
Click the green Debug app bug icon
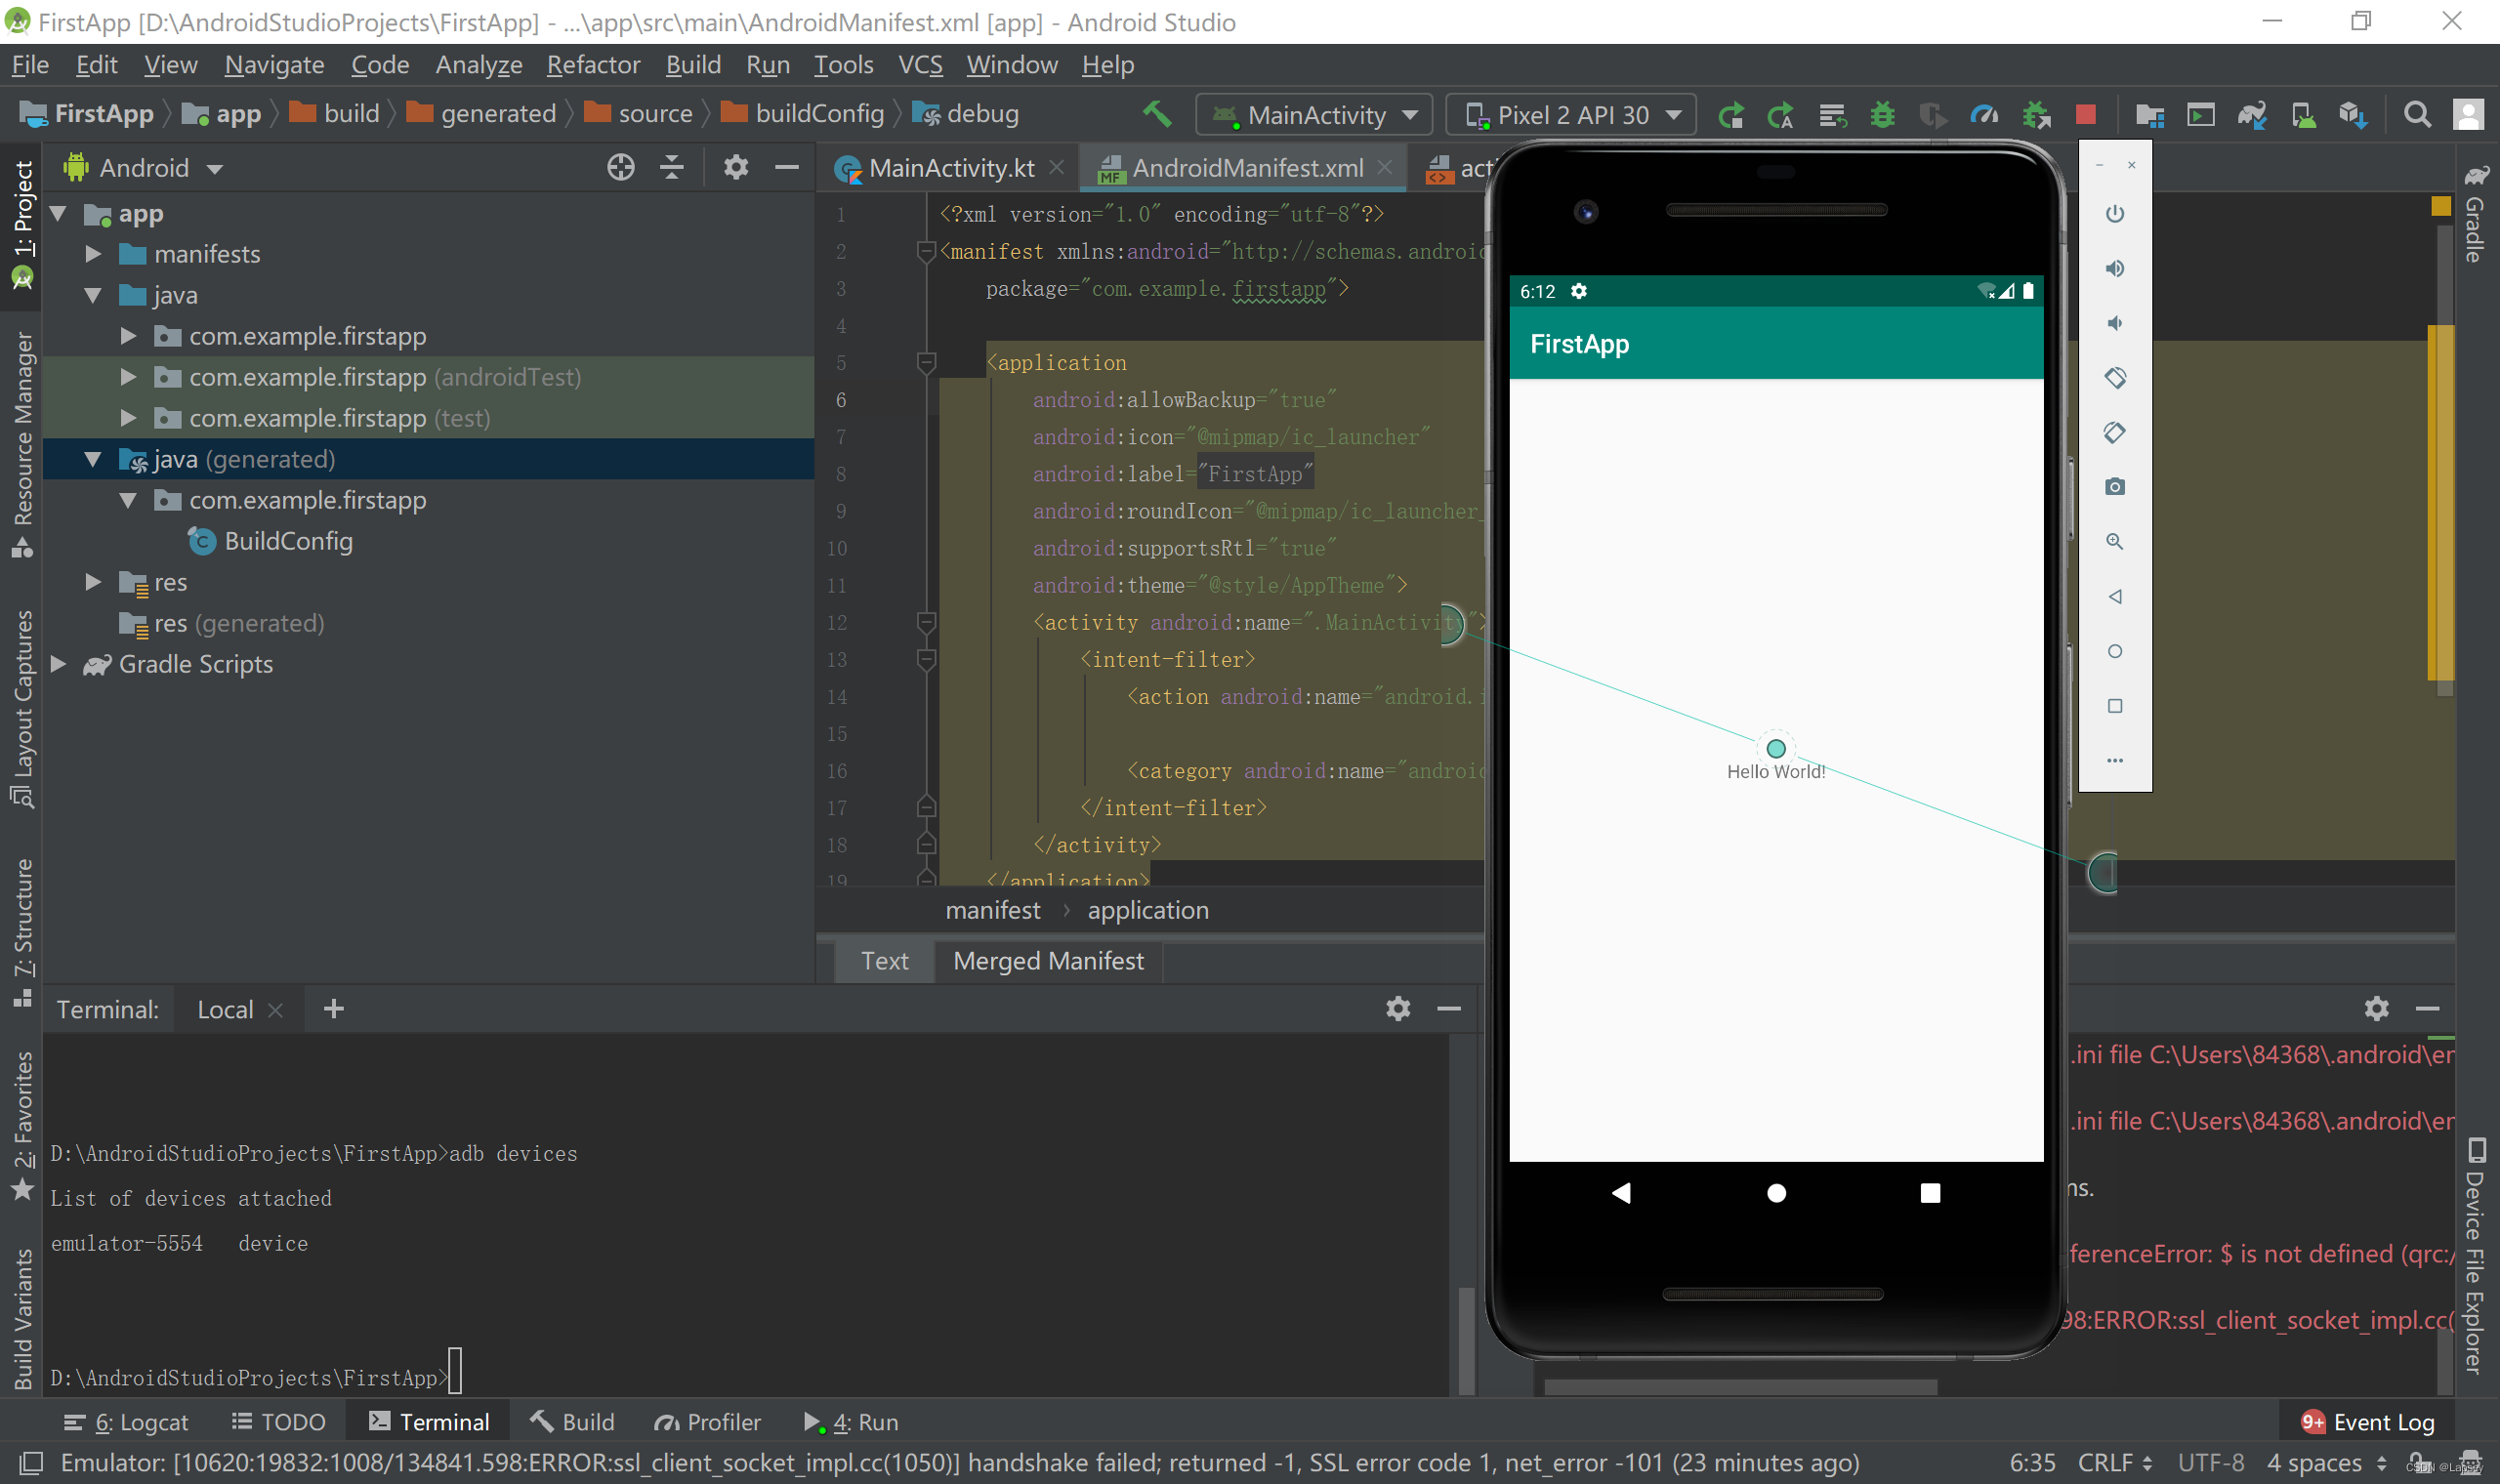pyautogui.click(x=1882, y=115)
